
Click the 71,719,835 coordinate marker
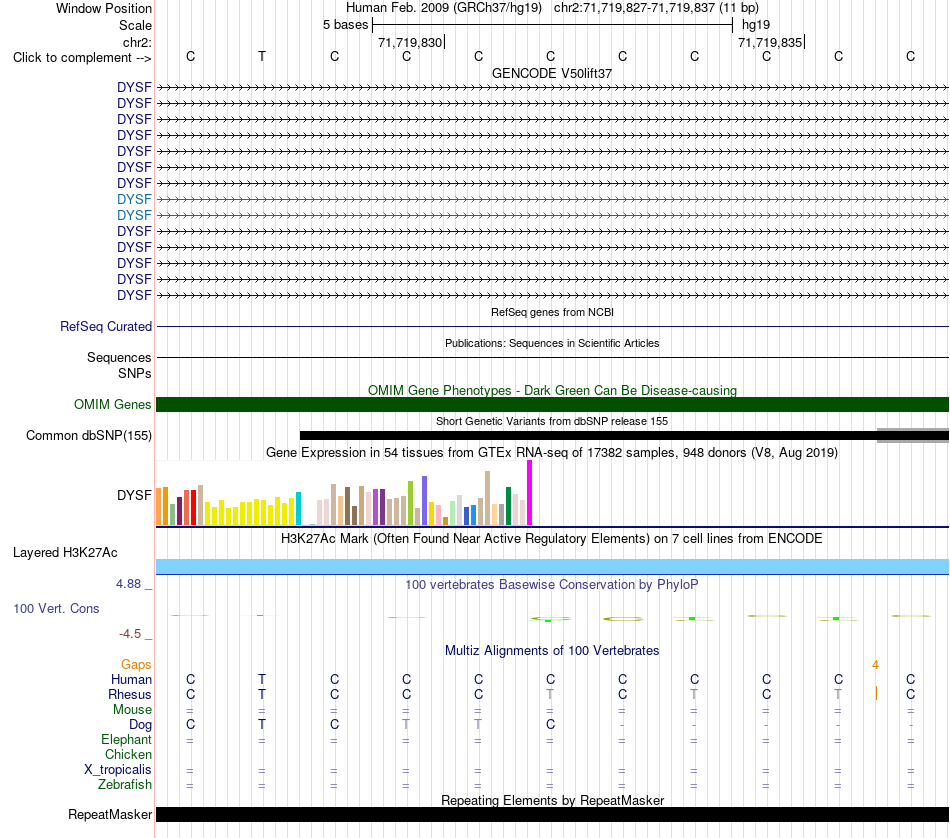pos(769,42)
